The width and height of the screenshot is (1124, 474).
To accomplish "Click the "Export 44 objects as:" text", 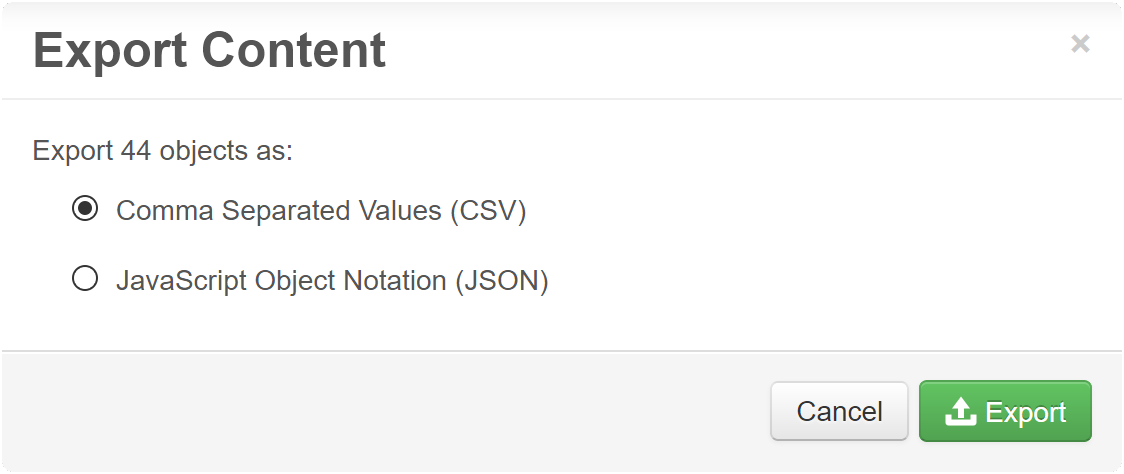I will pos(162,152).
